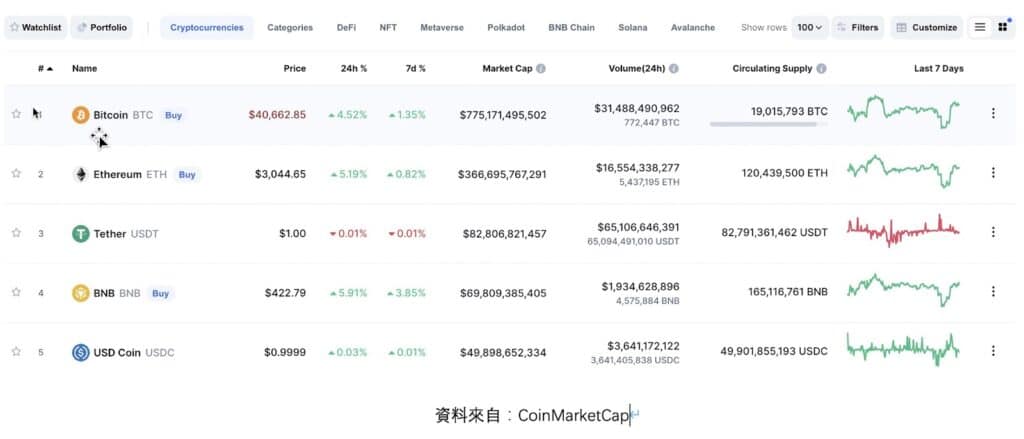Click the Bitcoin coin logo
Viewport: 1024px width, 439px height.
click(x=80, y=115)
